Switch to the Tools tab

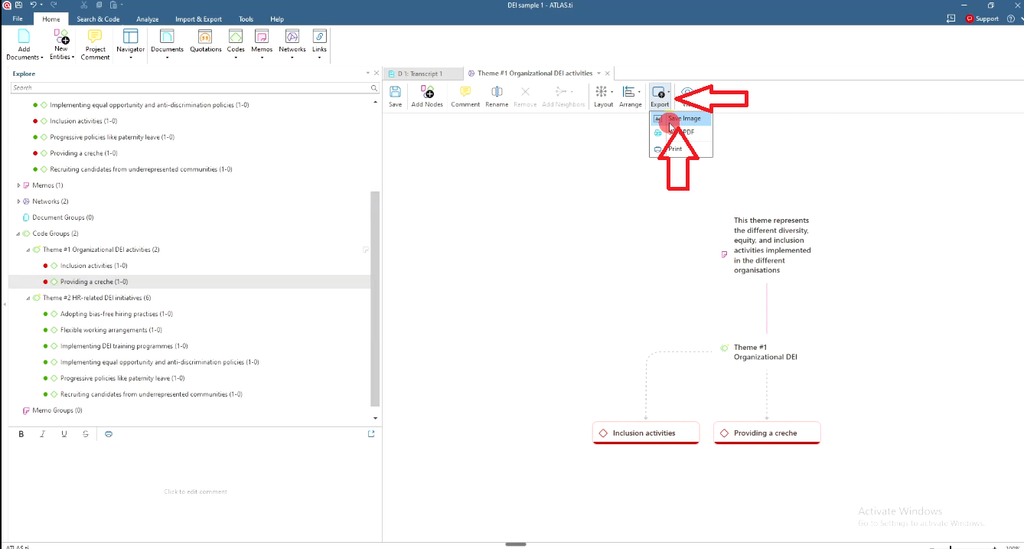tap(246, 19)
